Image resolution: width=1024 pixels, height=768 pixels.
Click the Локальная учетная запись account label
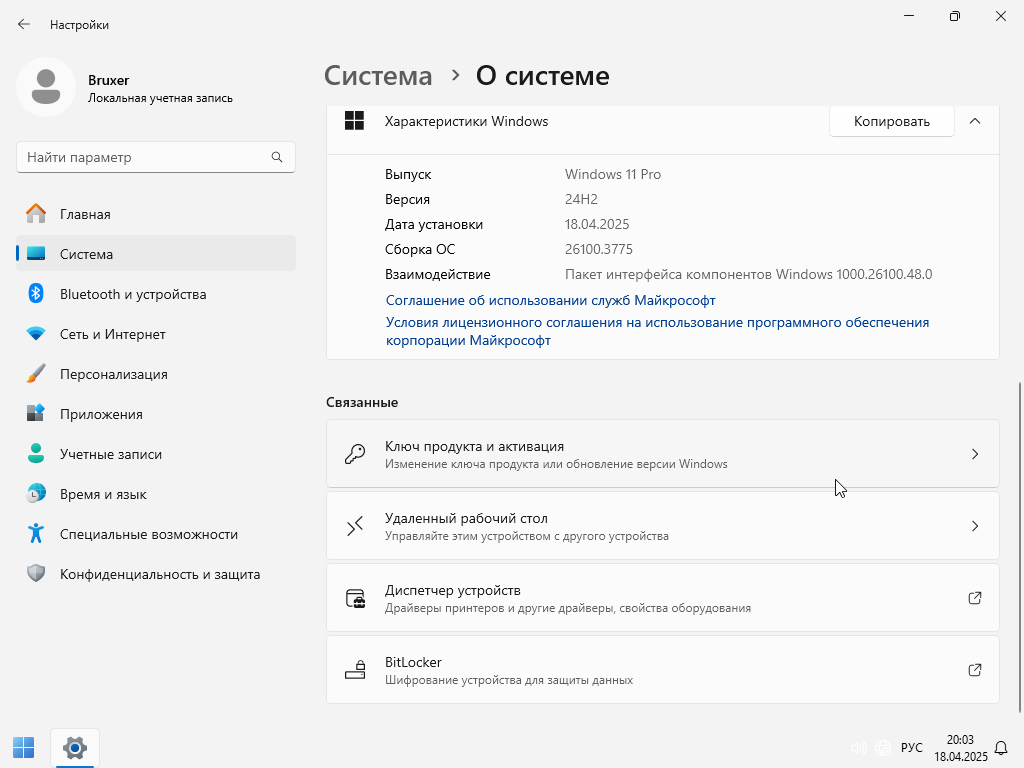tap(160, 98)
